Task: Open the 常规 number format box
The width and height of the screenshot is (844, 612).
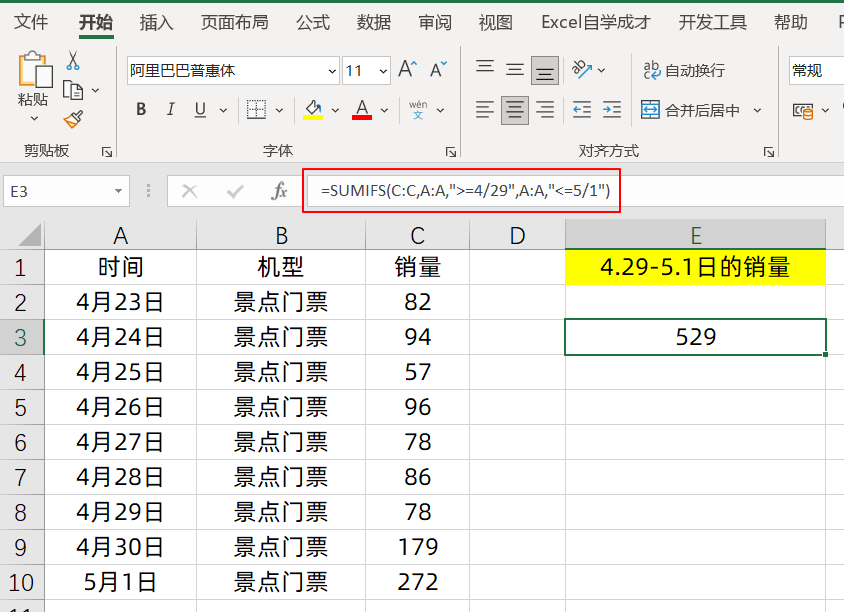Action: (x=815, y=71)
